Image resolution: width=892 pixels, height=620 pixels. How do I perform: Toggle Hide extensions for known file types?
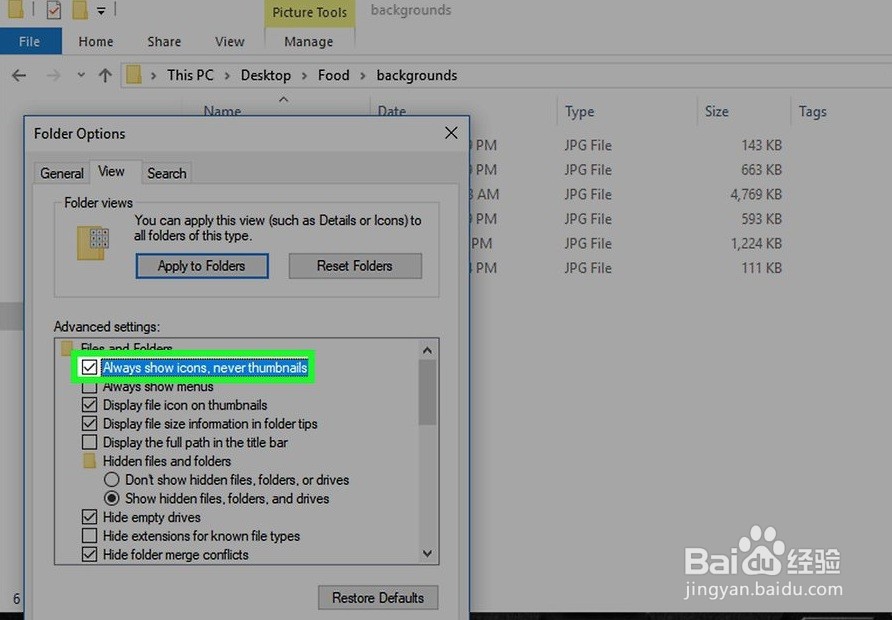tap(89, 536)
